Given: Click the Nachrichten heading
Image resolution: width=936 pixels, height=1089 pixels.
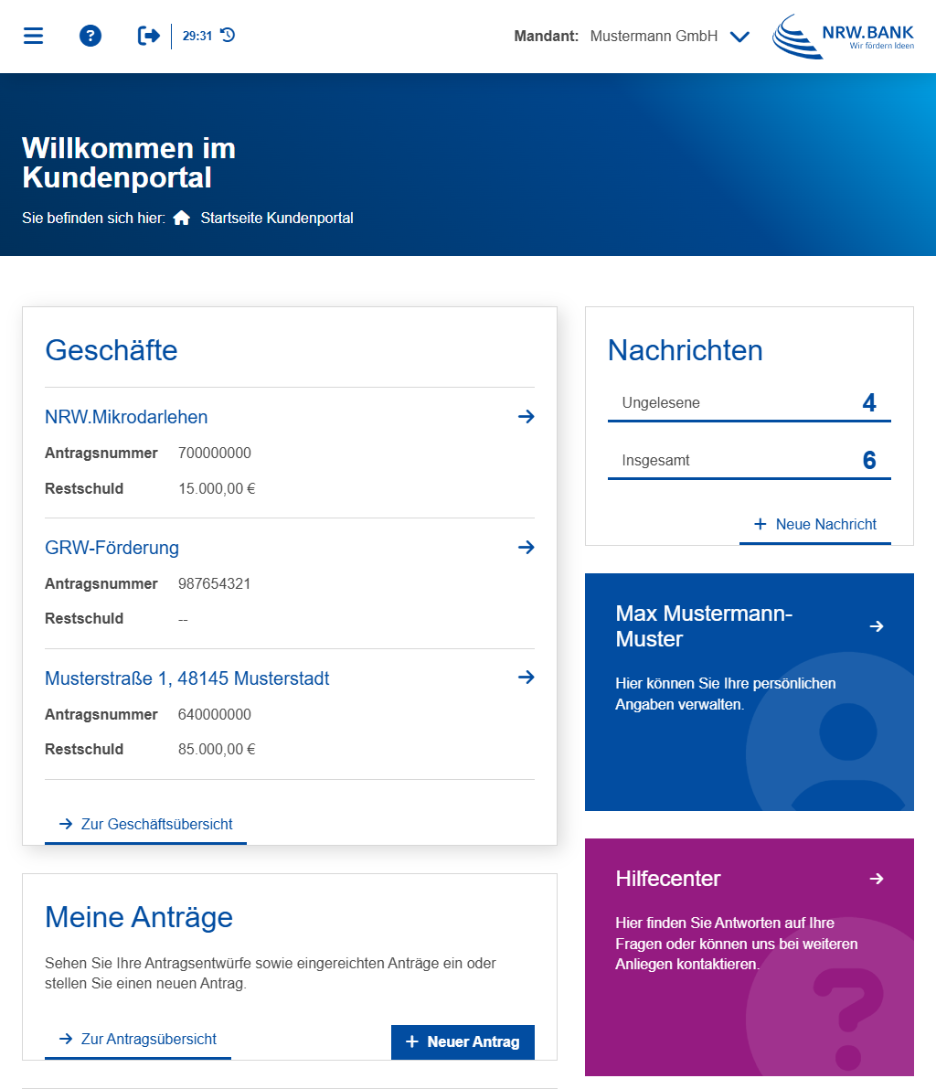Looking at the screenshot, I should pos(685,351).
